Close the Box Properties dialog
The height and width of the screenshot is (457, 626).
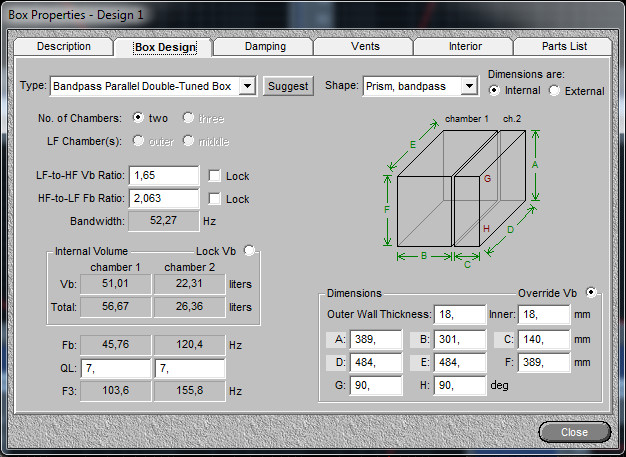(x=574, y=432)
